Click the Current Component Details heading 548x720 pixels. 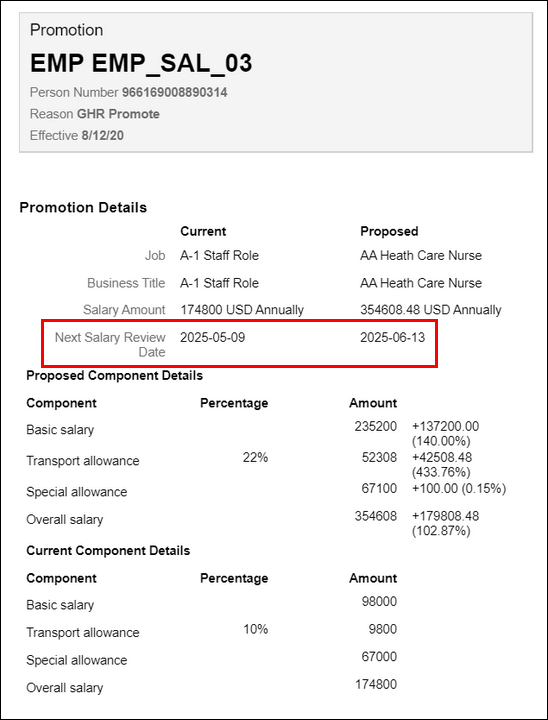point(108,551)
